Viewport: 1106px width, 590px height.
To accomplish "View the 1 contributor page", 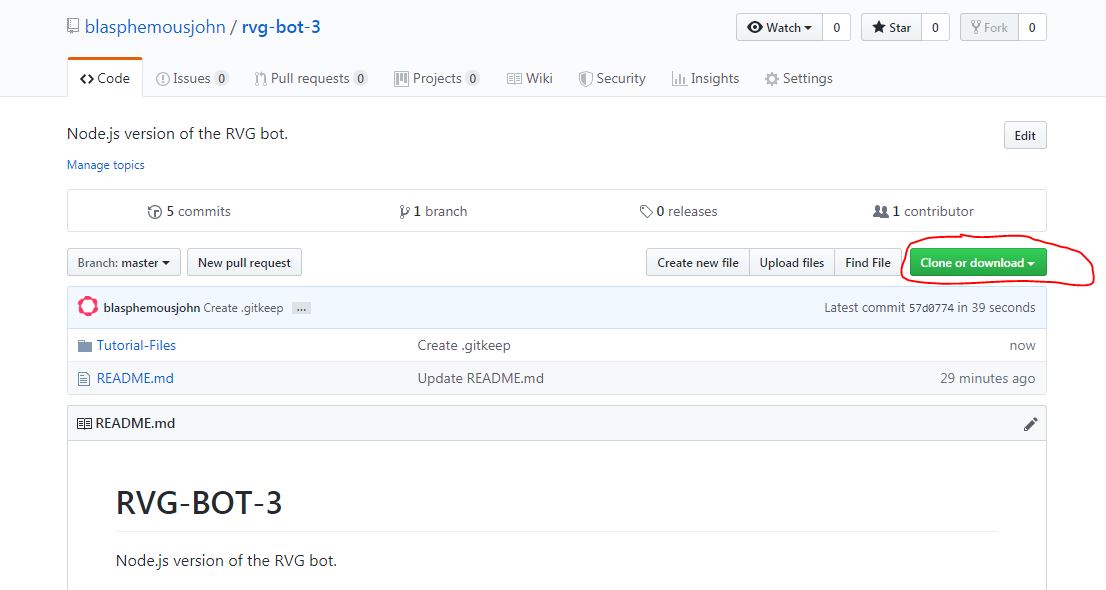I will [923, 211].
